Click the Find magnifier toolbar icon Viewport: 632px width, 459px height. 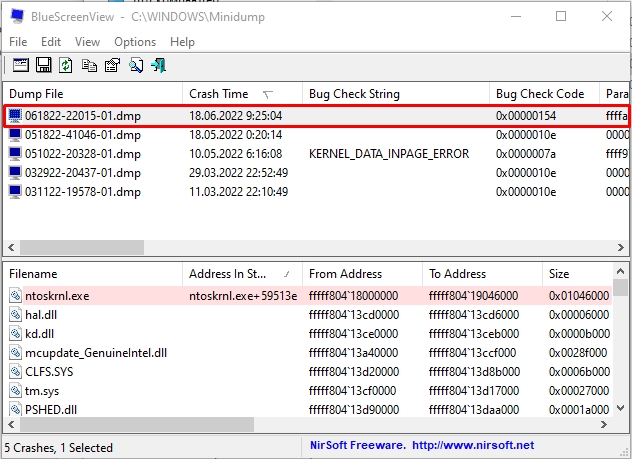pyautogui.click(x=135, y=65)
